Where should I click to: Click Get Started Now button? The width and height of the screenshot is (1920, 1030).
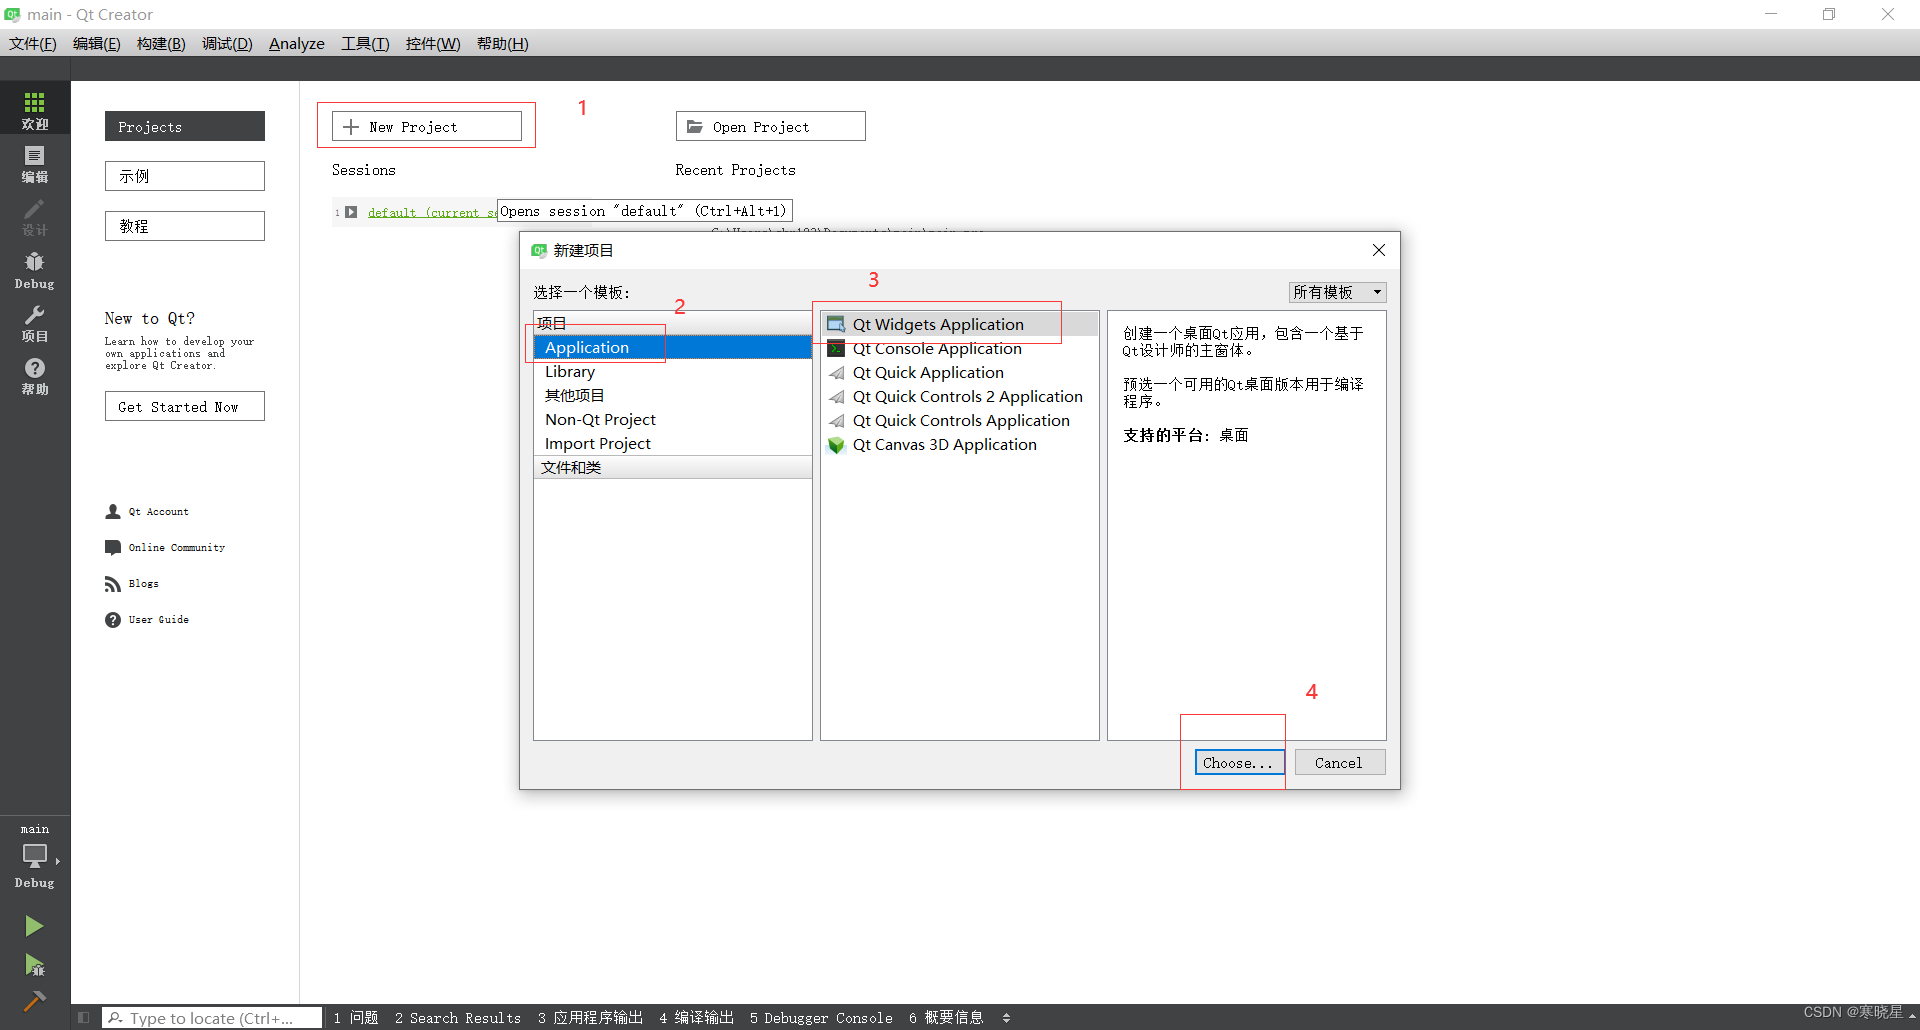[185, 406]
